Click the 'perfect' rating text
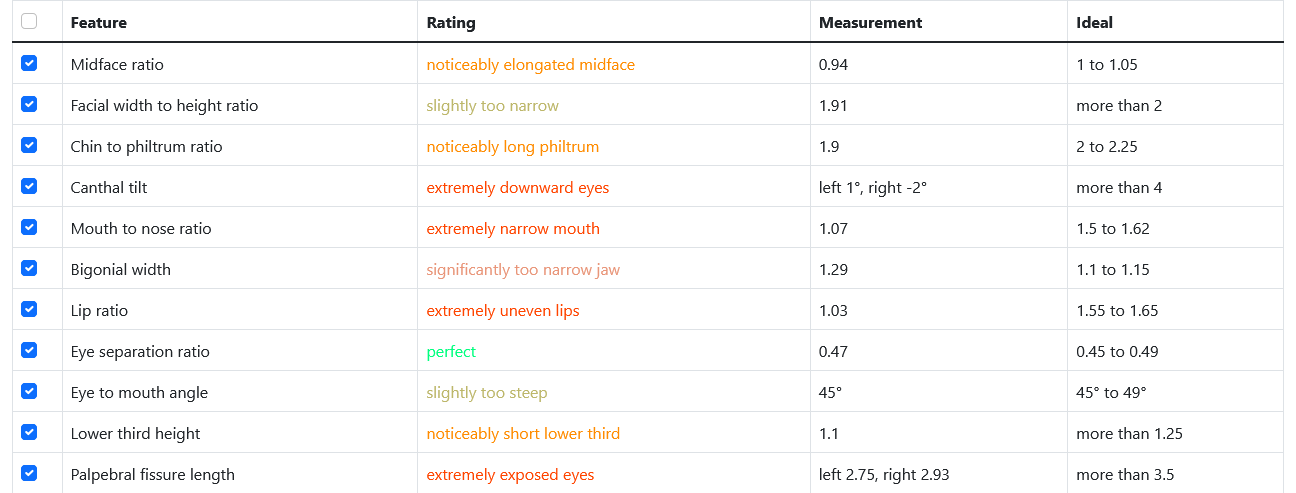 [451, 352]
